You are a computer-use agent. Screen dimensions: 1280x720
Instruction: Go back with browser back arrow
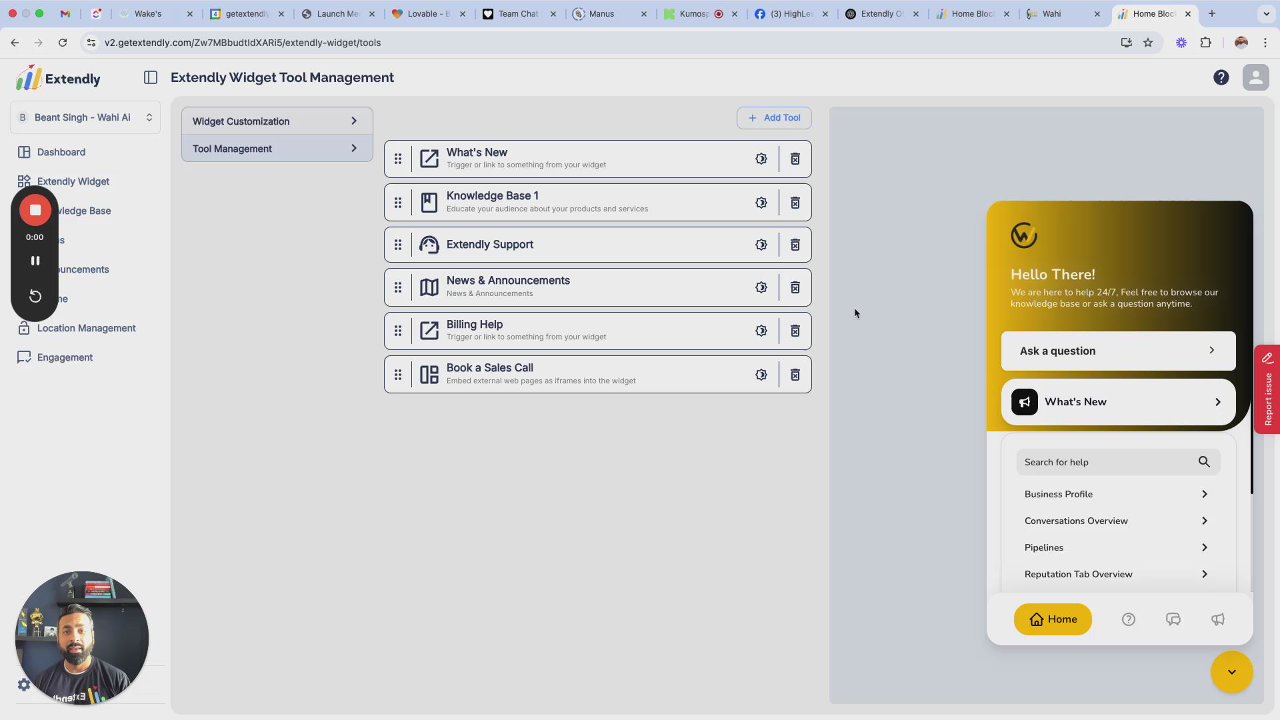click(15, 43)
